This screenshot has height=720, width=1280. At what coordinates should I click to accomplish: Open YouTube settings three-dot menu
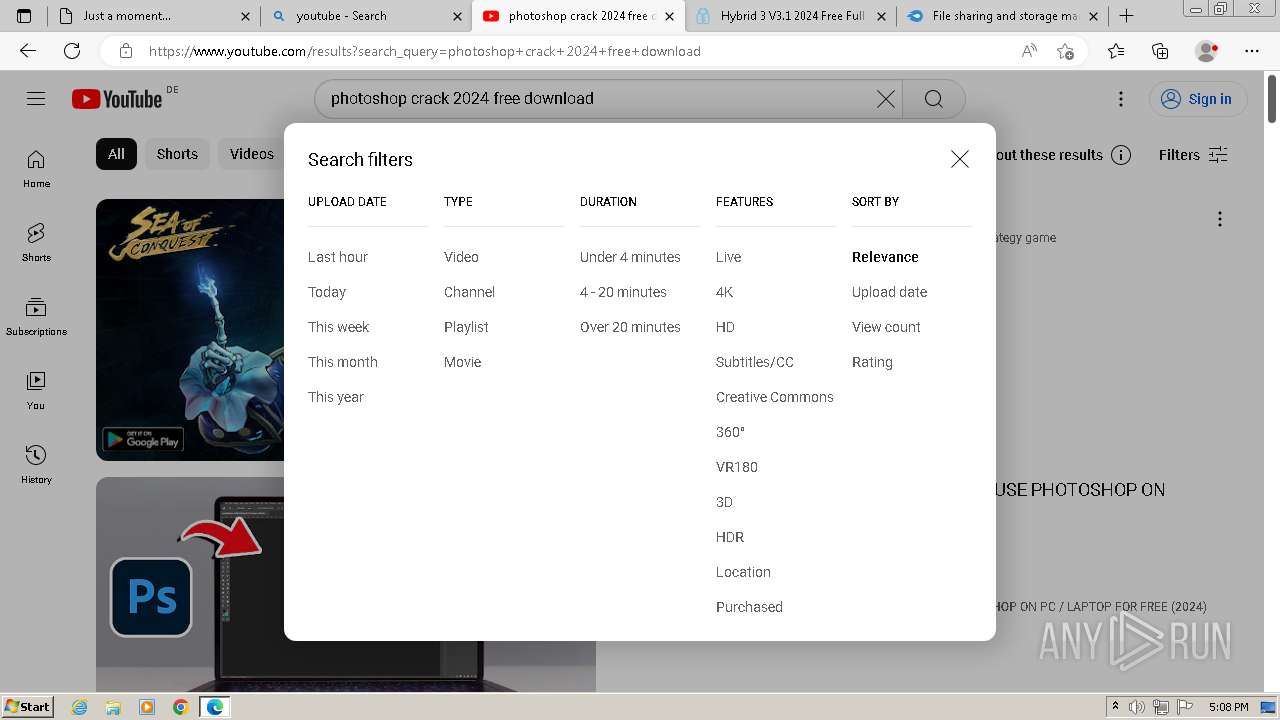1121,99
